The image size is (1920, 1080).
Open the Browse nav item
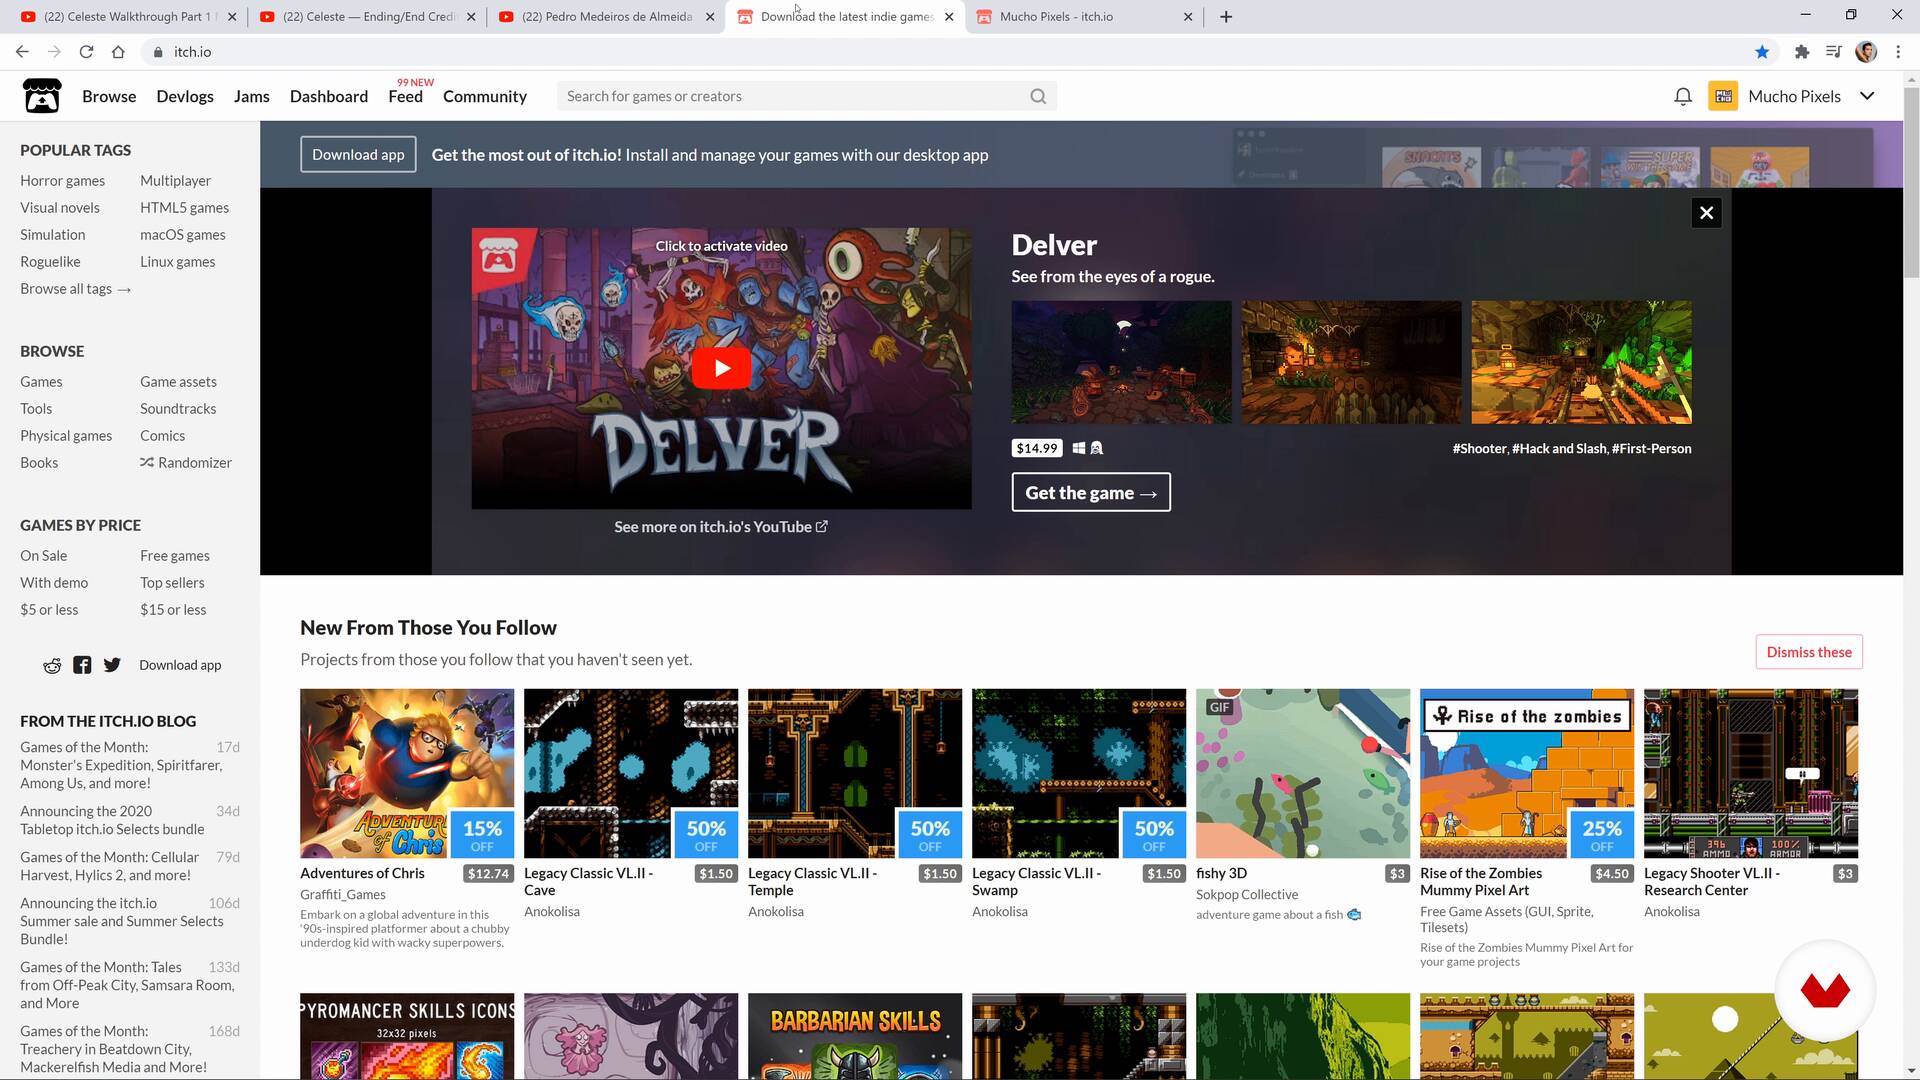pyautogui.click(x=109, y=96)
